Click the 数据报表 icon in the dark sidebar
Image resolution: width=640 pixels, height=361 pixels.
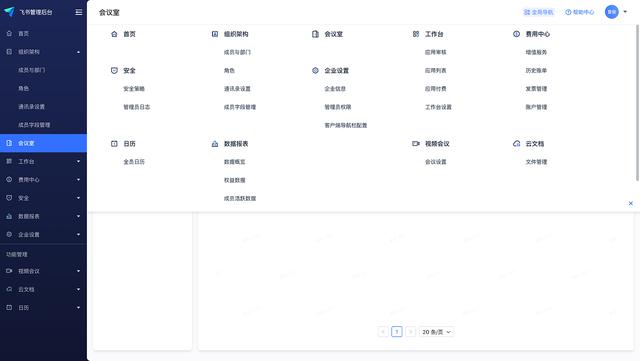[9, 216]
